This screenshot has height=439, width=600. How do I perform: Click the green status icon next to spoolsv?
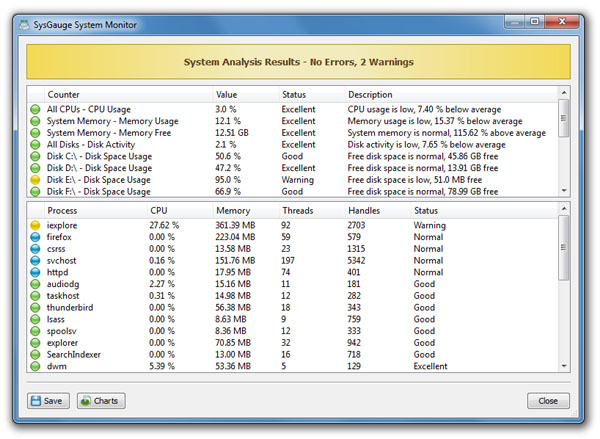tap(35, 331)
